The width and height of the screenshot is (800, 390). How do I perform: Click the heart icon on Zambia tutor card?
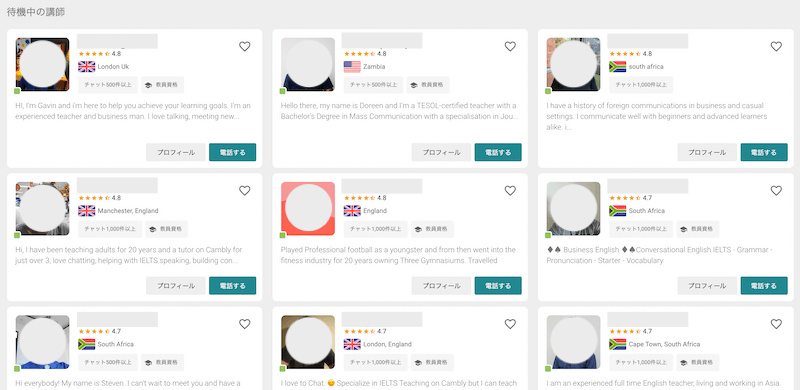[x=510, y=46]
